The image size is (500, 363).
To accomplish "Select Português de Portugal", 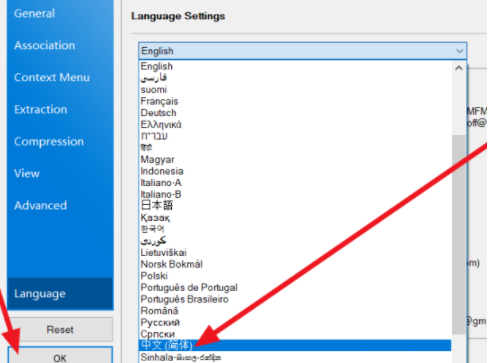I will [x=295, y=288].
